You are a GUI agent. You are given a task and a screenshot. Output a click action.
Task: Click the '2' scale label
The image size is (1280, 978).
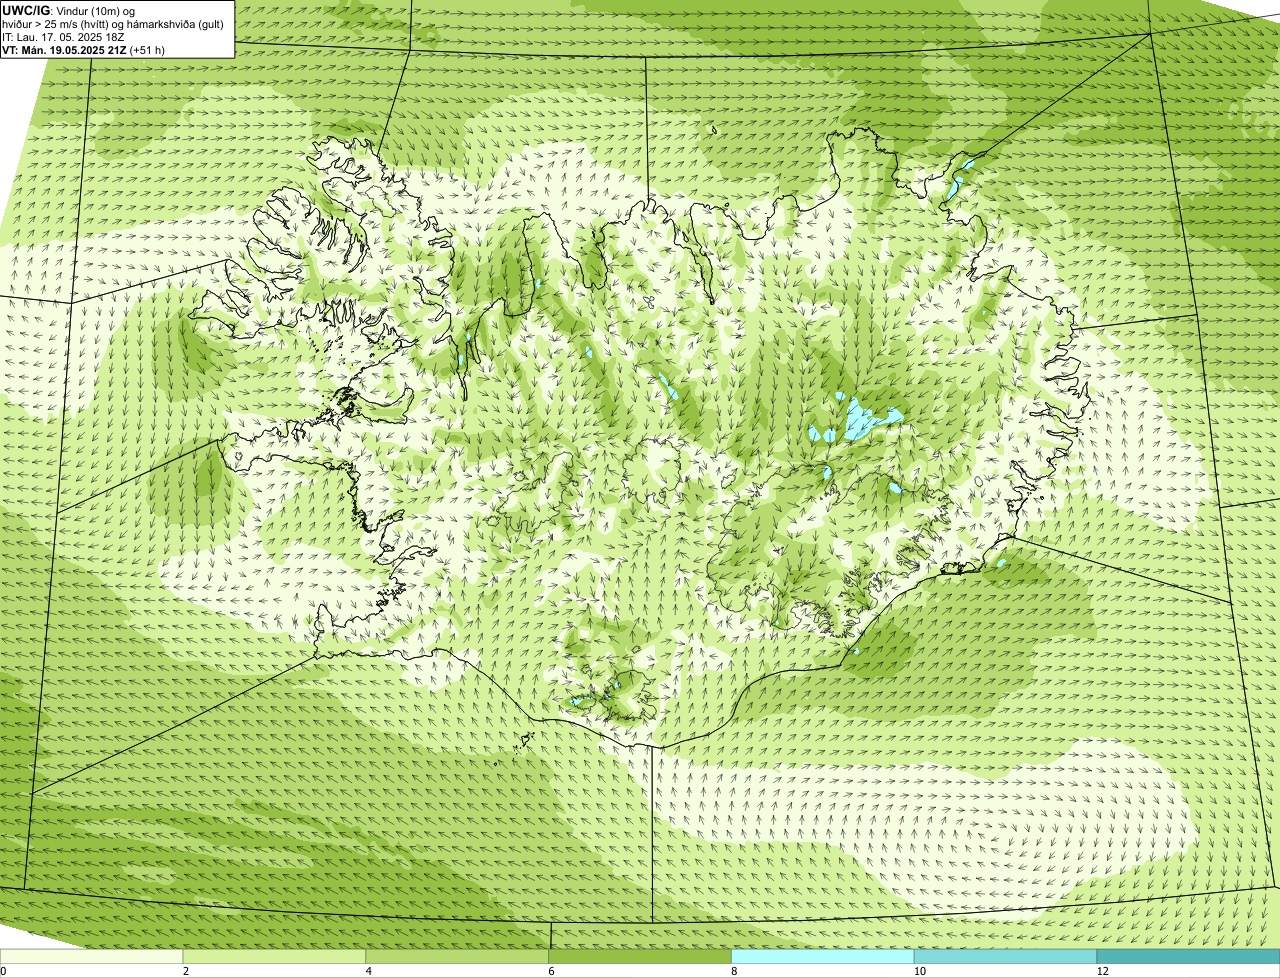coord(186,971)
